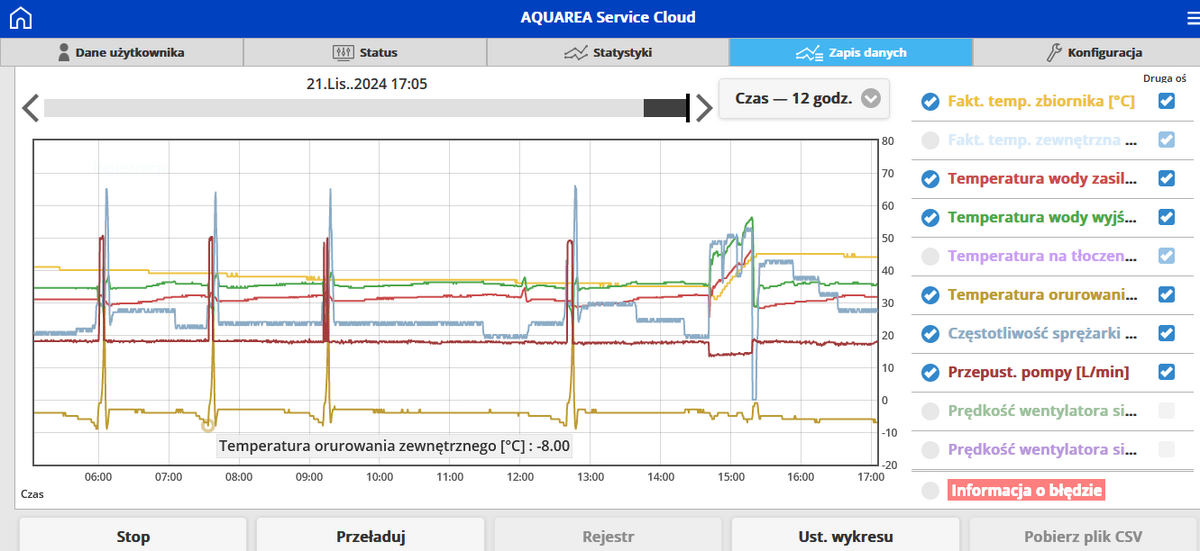
Task: Click the dark handle on the time slider
Action: pos(665,108)
